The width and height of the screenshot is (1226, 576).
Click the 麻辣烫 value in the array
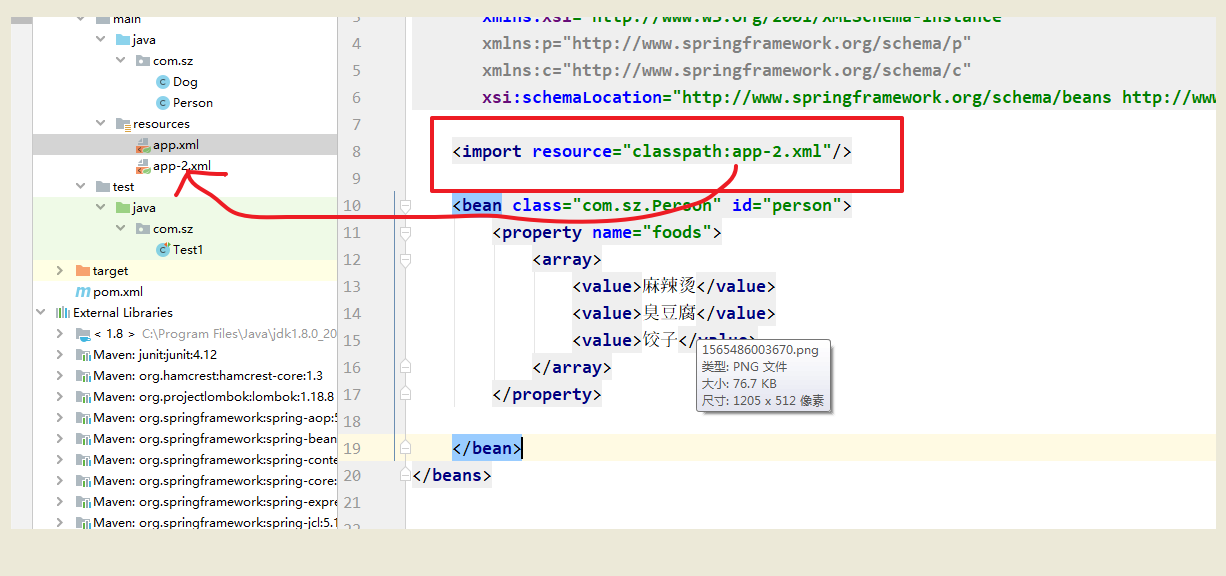click(669, 287)
